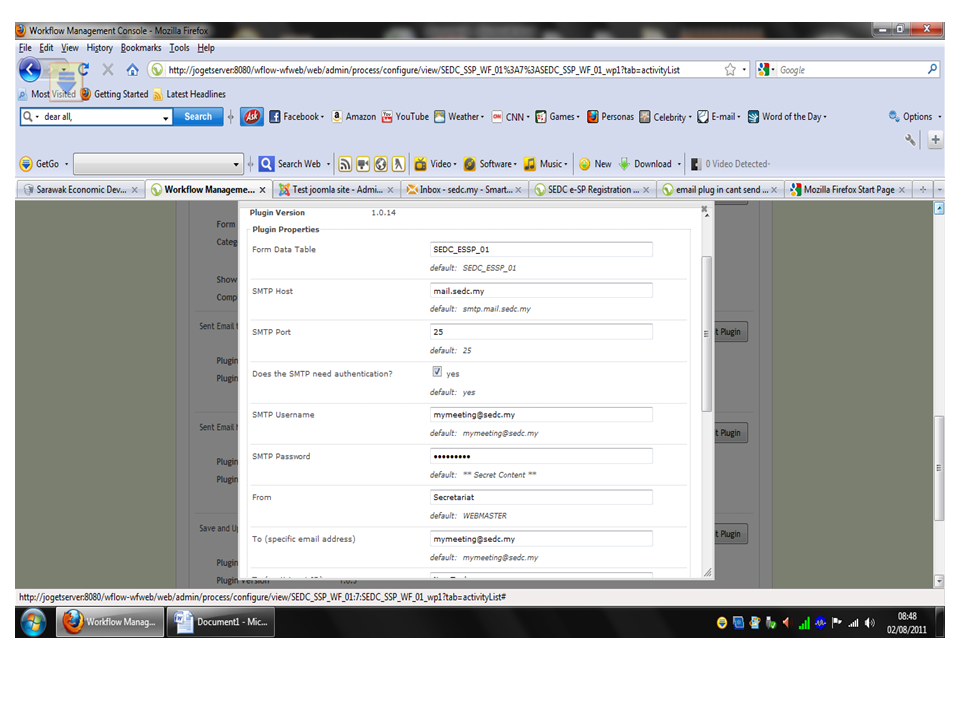960x720 pixels.
Task: Click the SMTP Host input field
Action: (541, 291)
